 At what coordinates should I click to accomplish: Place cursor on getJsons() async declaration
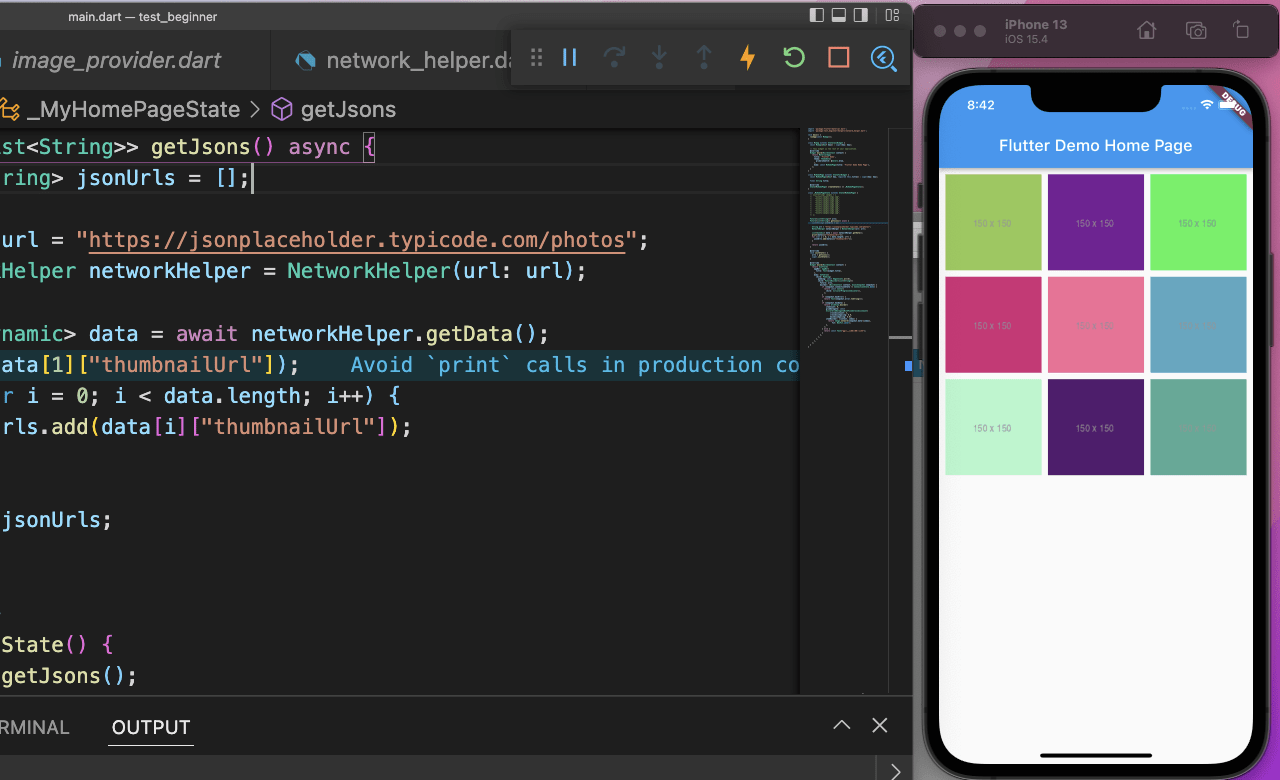pos(187,147)
